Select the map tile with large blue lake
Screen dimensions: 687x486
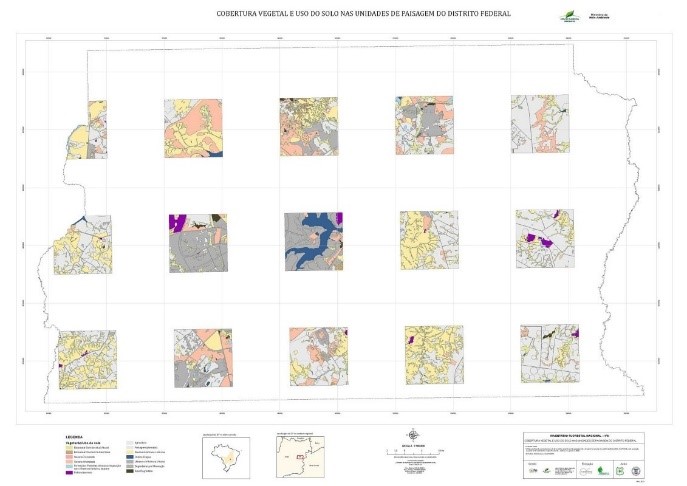[x=313, y=242]
